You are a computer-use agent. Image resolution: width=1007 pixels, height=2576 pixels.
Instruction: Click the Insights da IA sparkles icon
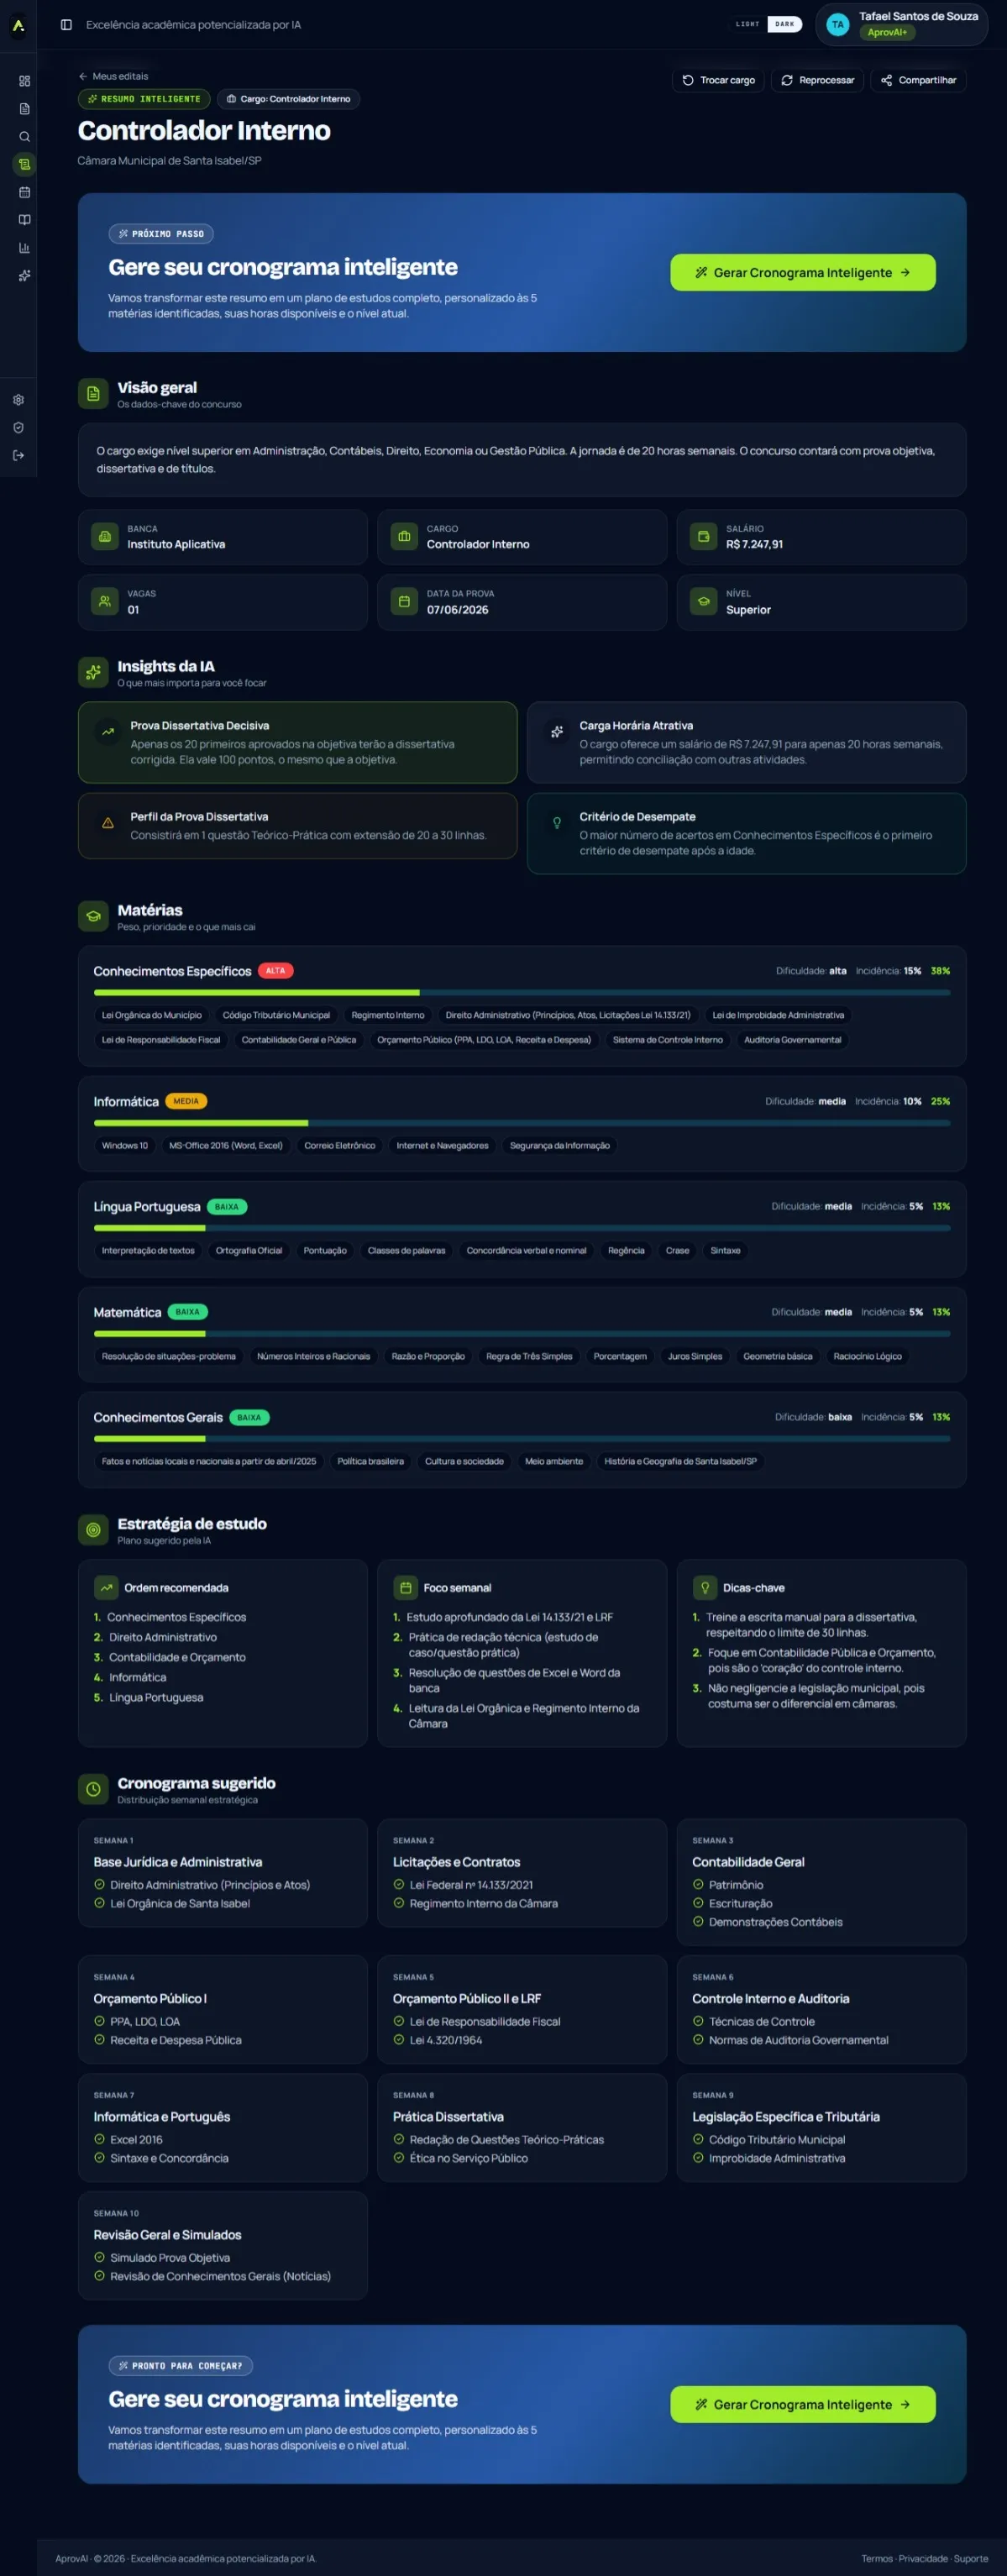pos(93,673)
